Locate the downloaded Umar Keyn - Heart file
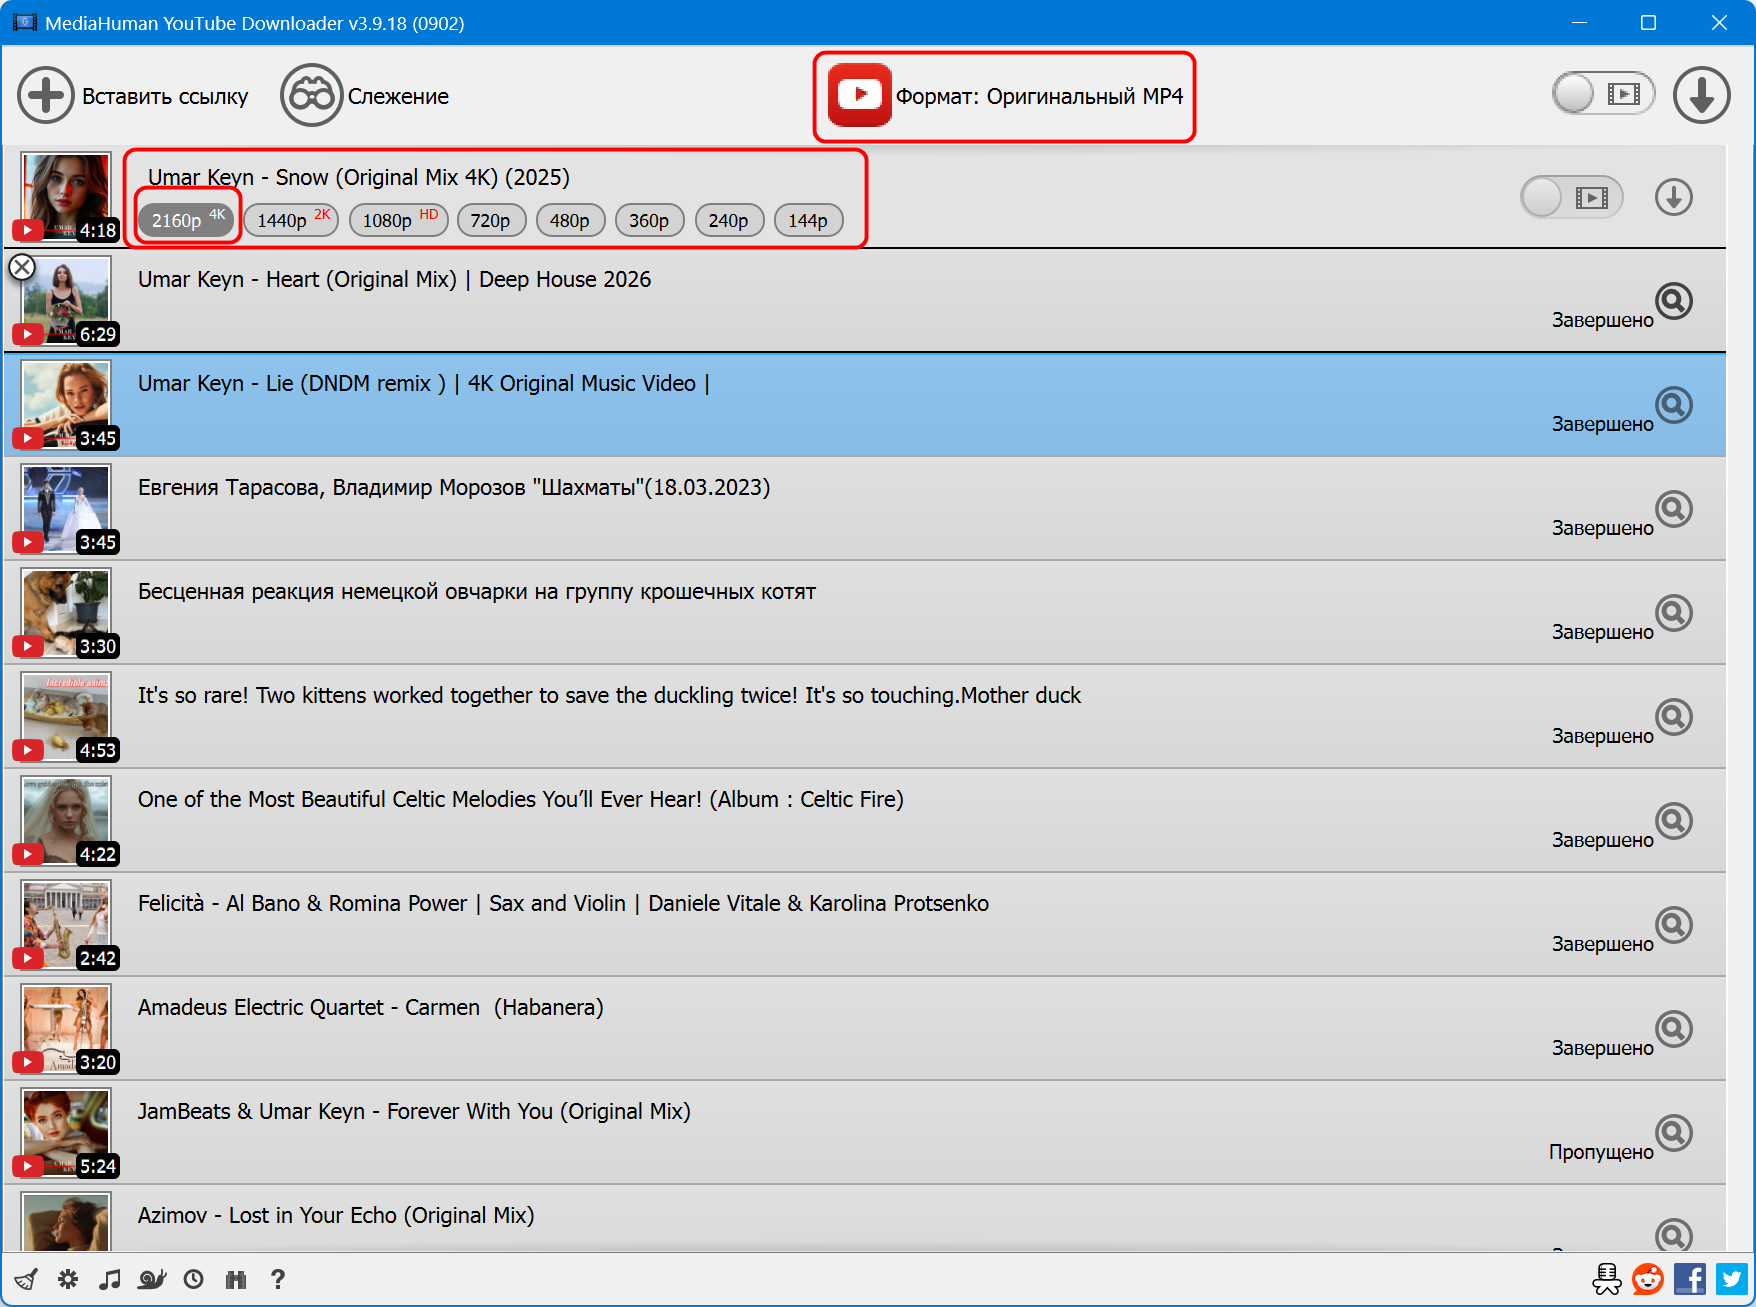1756x1307 pixels. 1673,301
